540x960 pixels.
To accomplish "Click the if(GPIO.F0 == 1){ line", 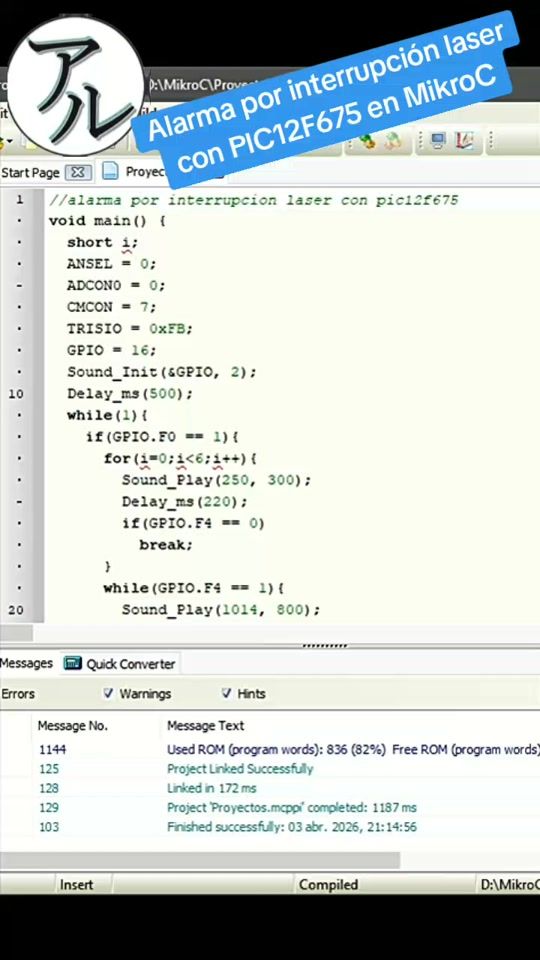I will click(x=162, y=437).
